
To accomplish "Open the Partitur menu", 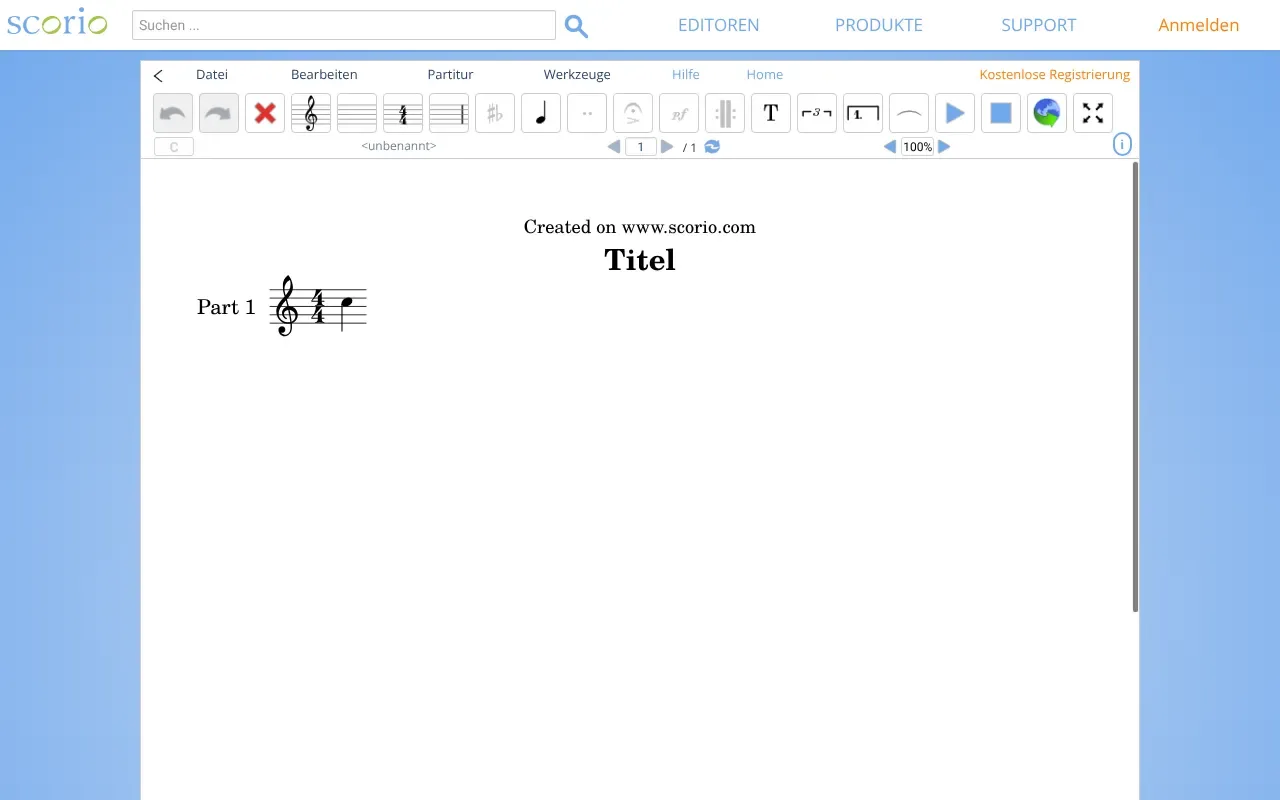I will click(x=450, y=75).
